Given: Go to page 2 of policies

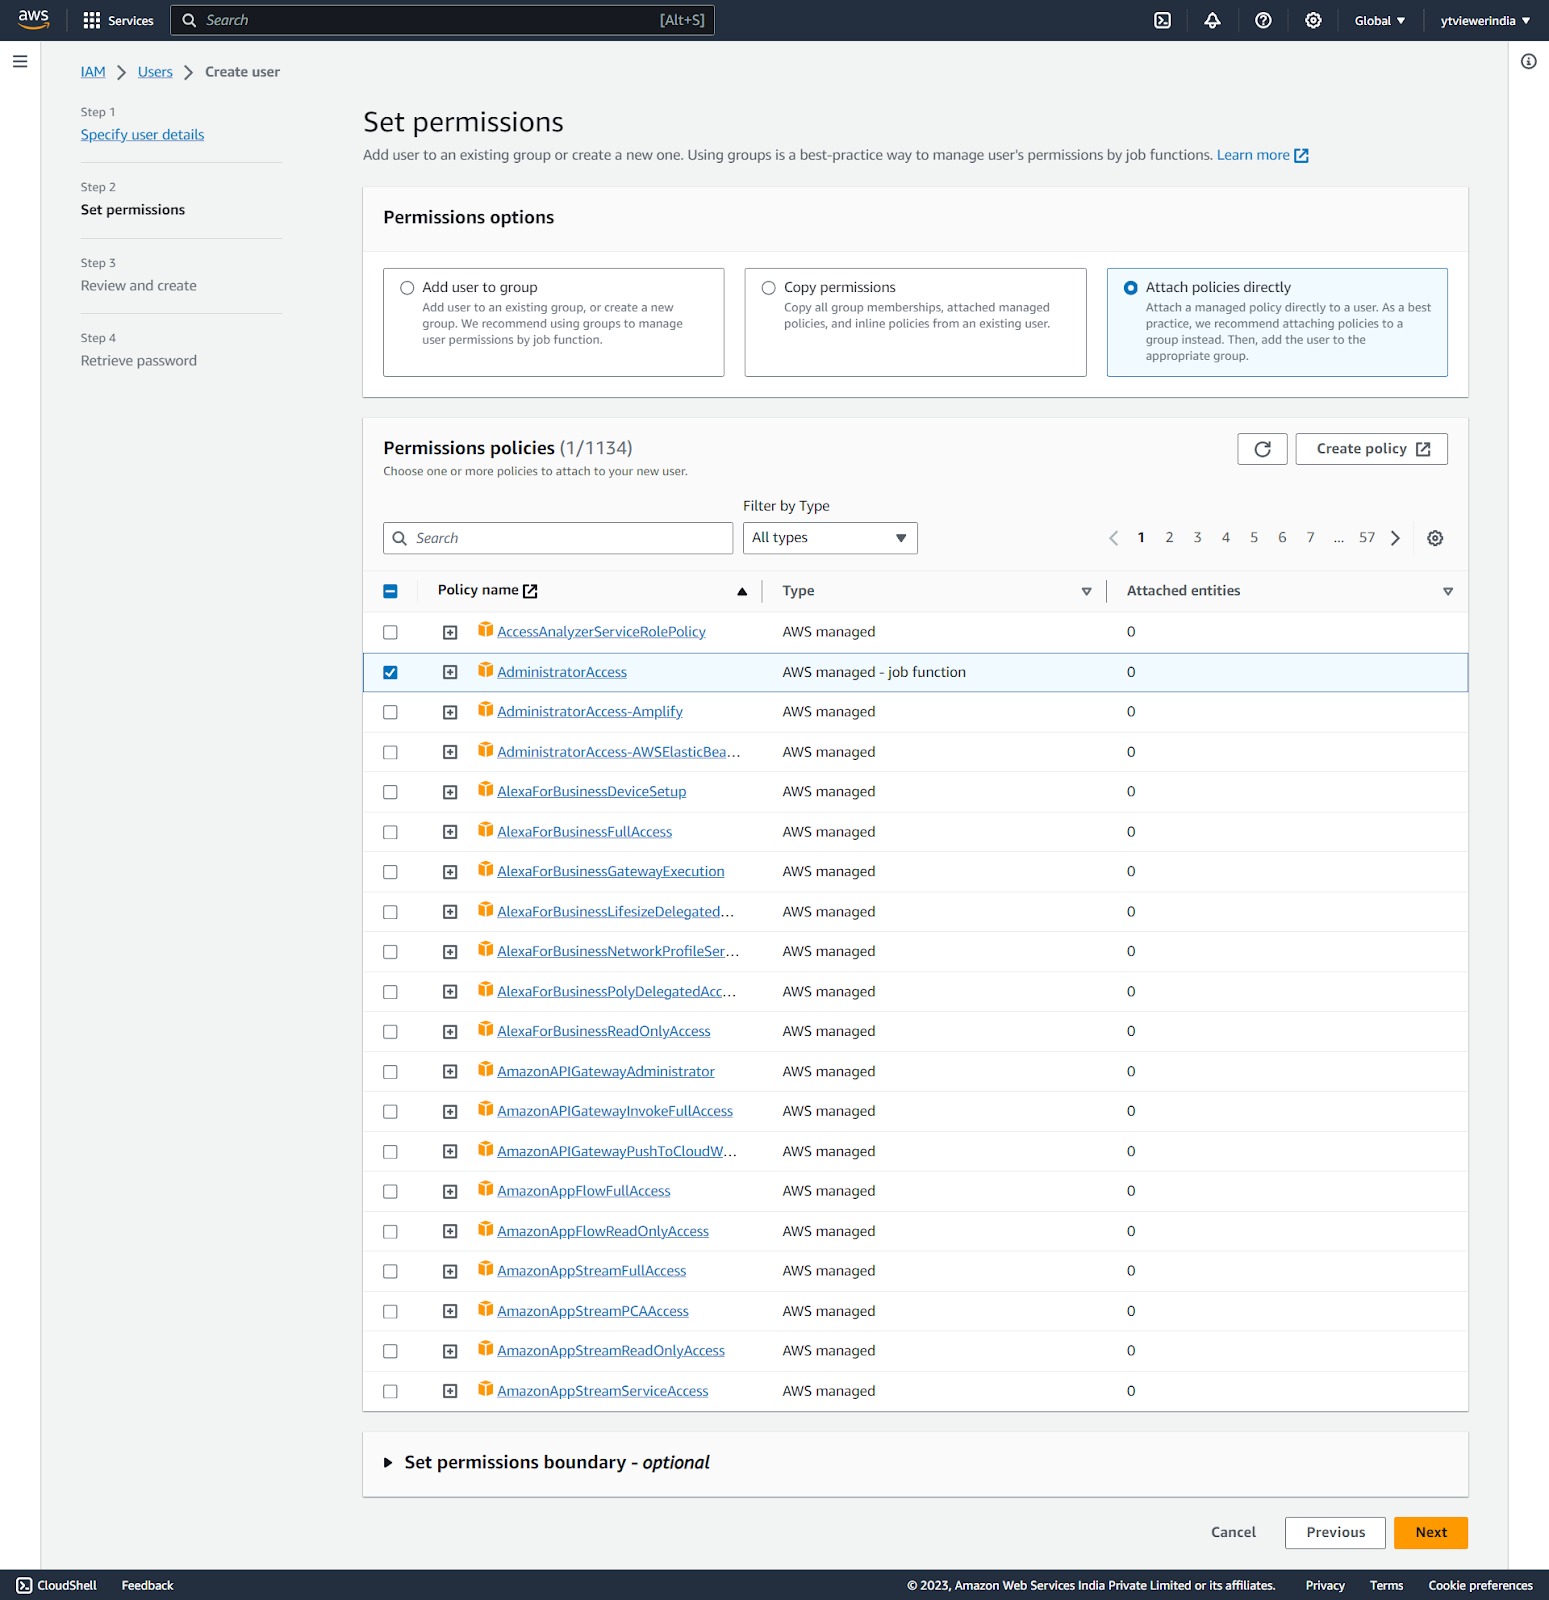Looking at the screenshot, I should coord(1169,538).
